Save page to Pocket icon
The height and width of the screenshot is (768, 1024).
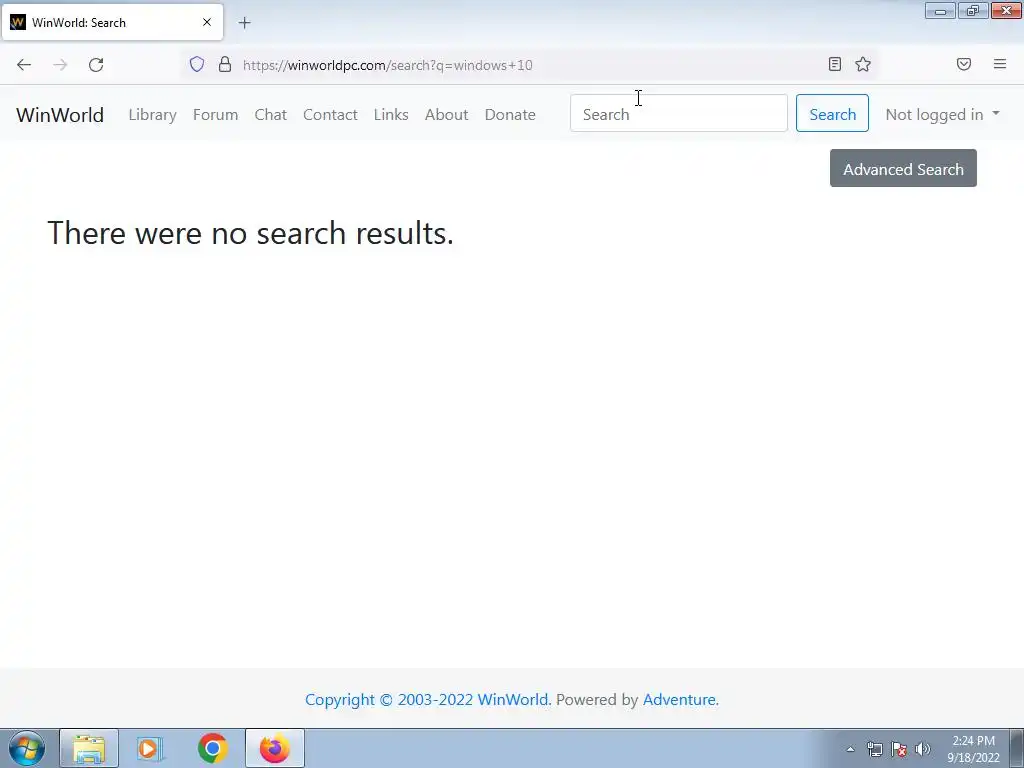[964, 64]
